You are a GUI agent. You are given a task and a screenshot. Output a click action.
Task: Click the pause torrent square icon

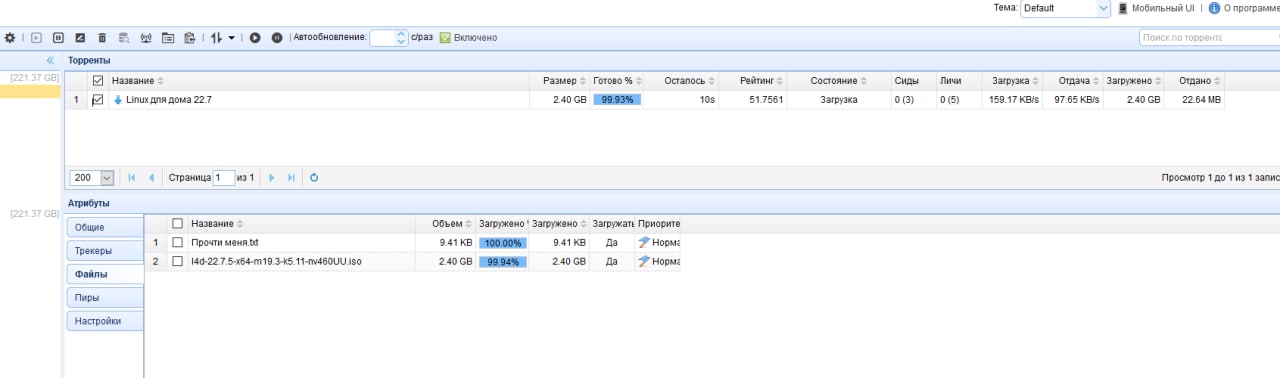coord(58,38)
